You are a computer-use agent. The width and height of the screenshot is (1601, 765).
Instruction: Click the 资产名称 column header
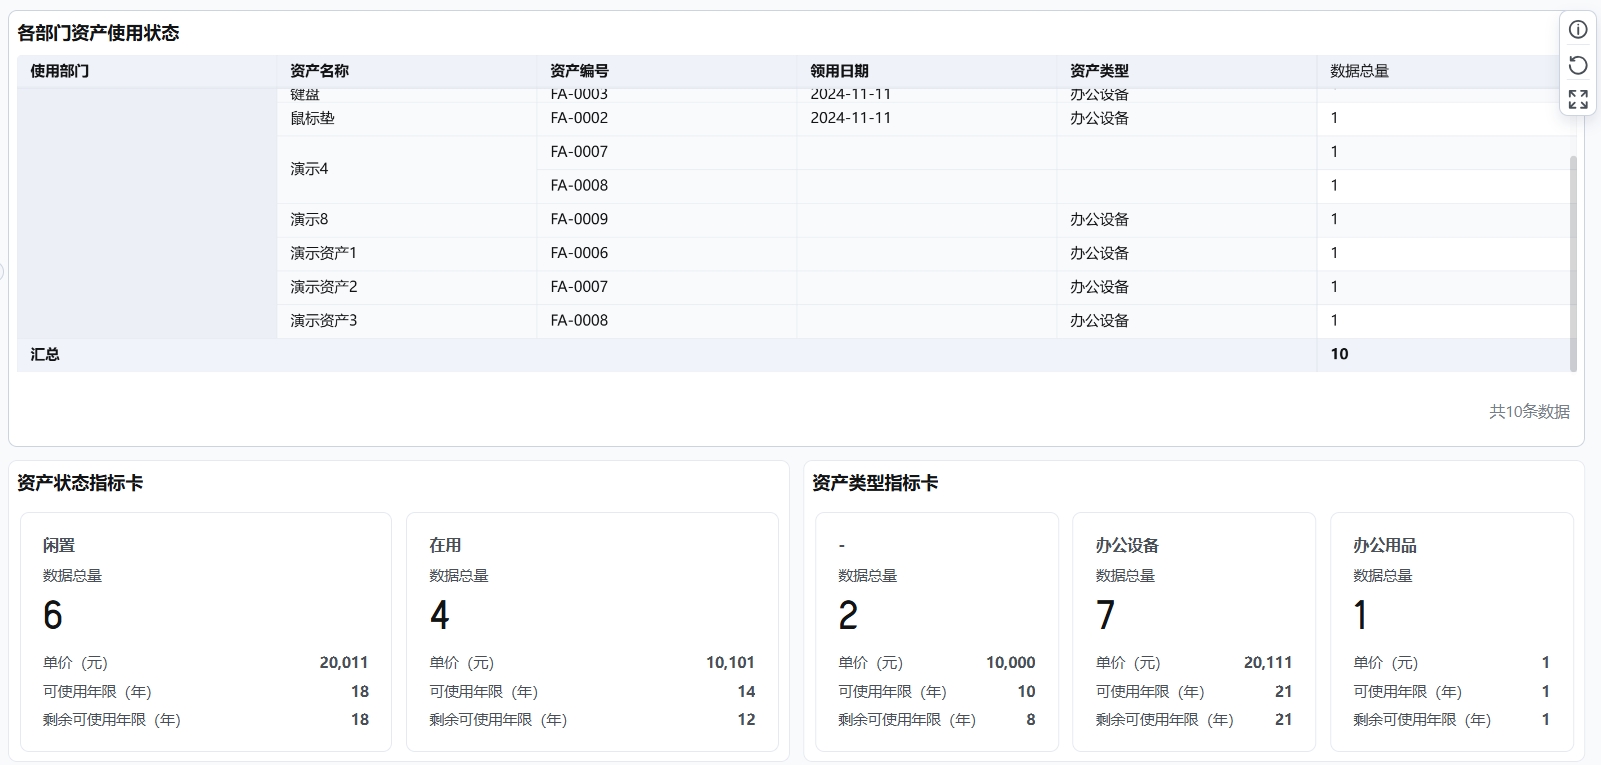point(319,71)
